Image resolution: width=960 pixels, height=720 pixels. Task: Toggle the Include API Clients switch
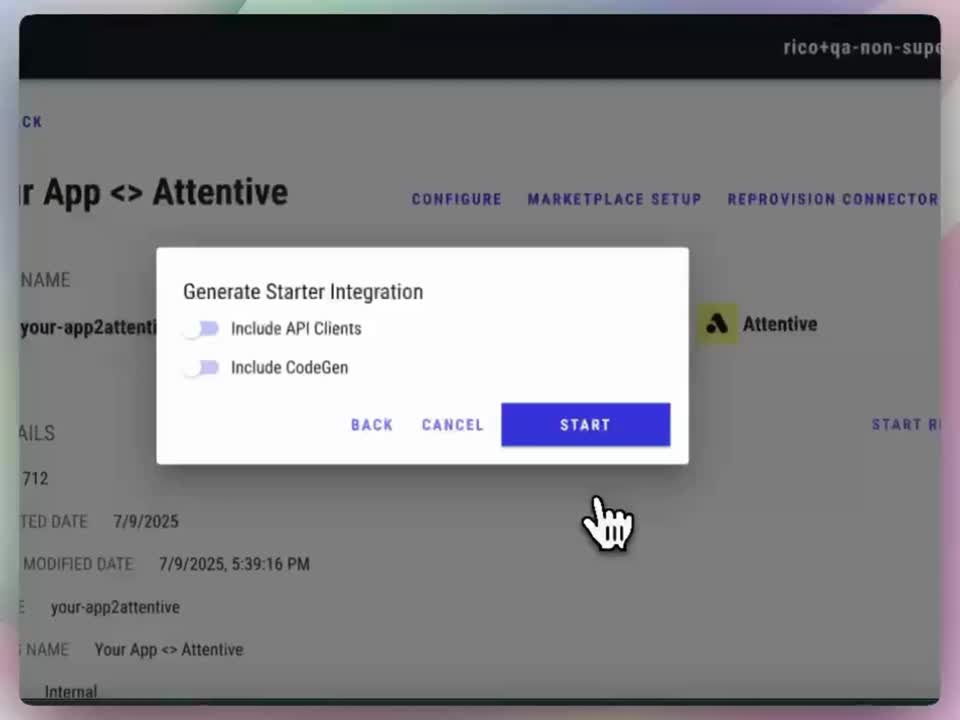(201, 329)
